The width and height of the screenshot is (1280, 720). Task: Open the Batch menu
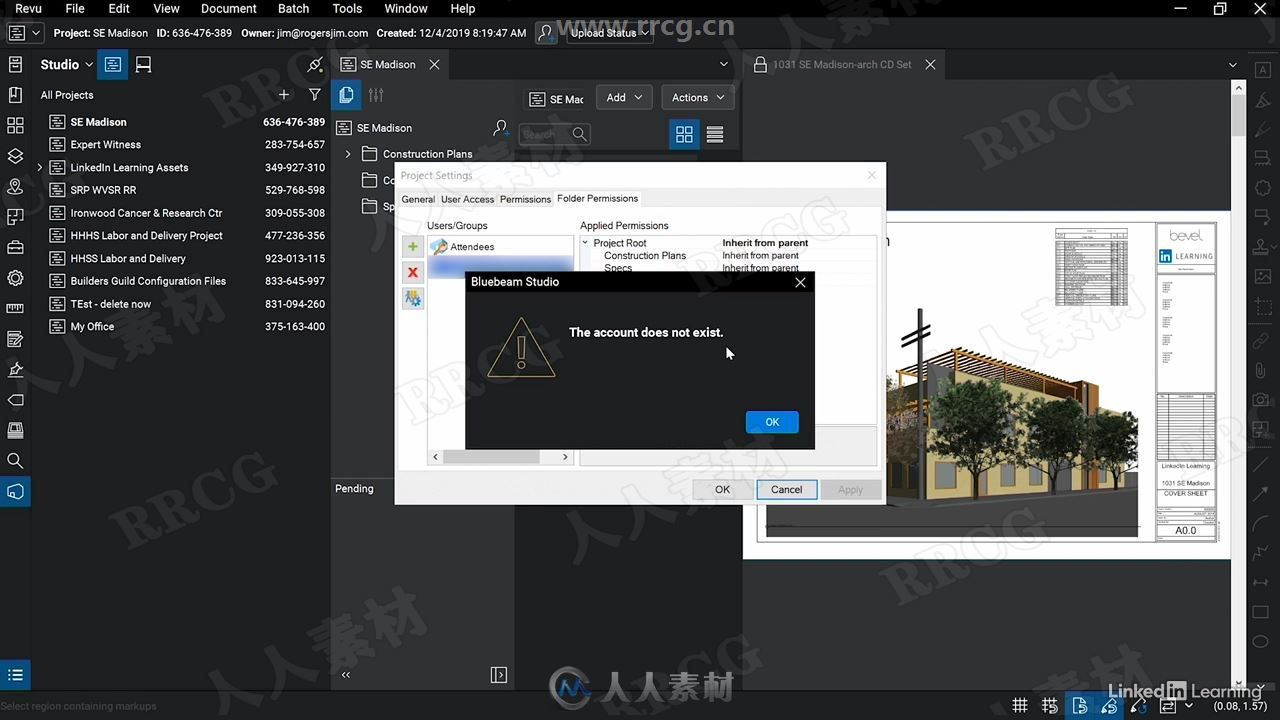click(x=293, y=8)
